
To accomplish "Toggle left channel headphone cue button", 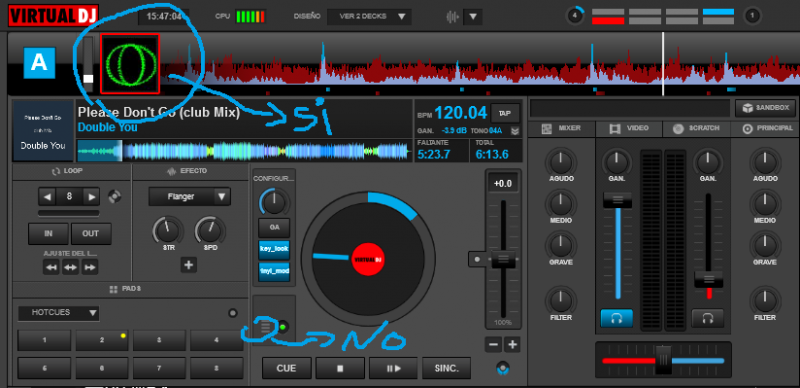I will [617, 319].
